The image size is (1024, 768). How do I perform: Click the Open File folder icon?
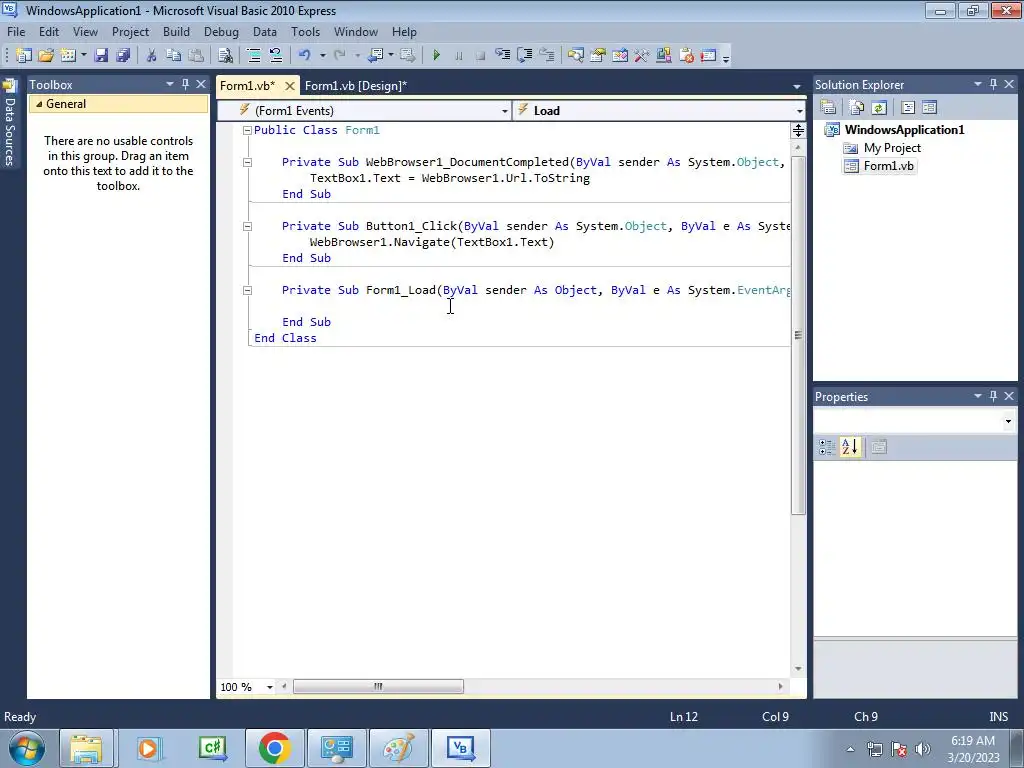coord(46,56)
